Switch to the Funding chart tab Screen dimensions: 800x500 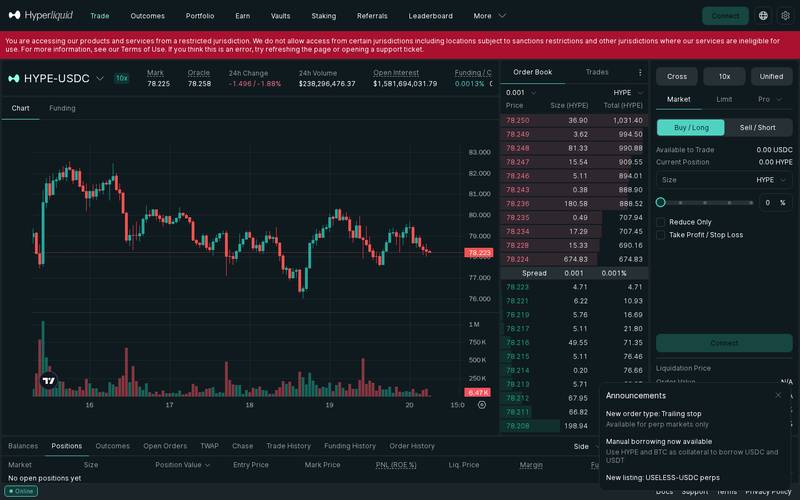coord(62,108)
